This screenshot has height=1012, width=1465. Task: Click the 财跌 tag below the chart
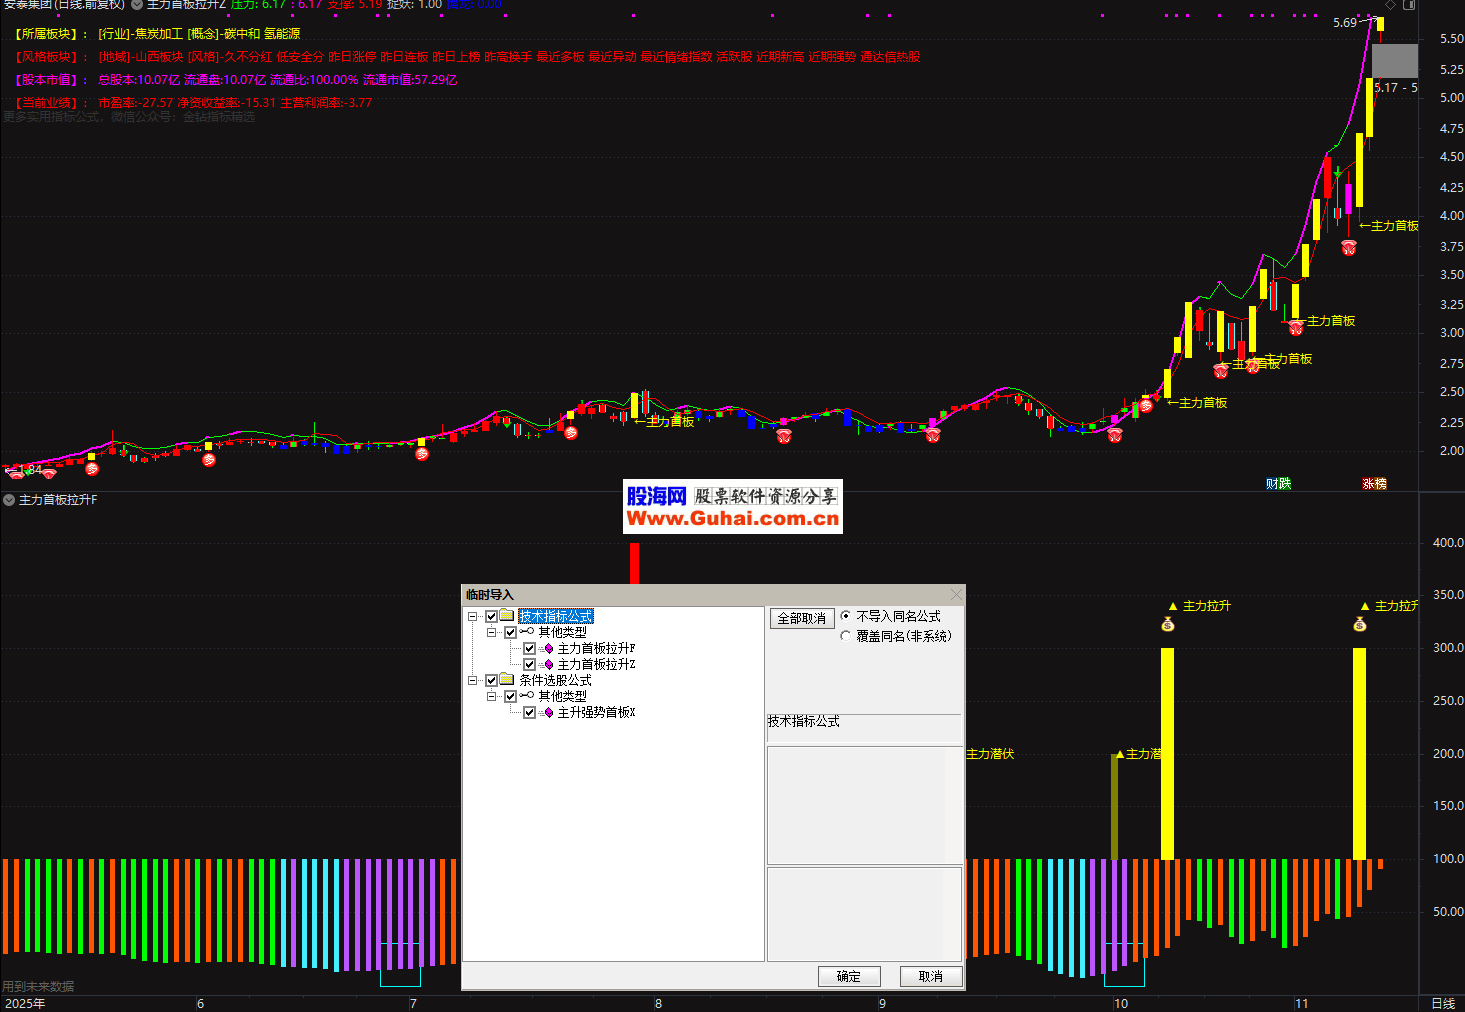point(1278,484)
